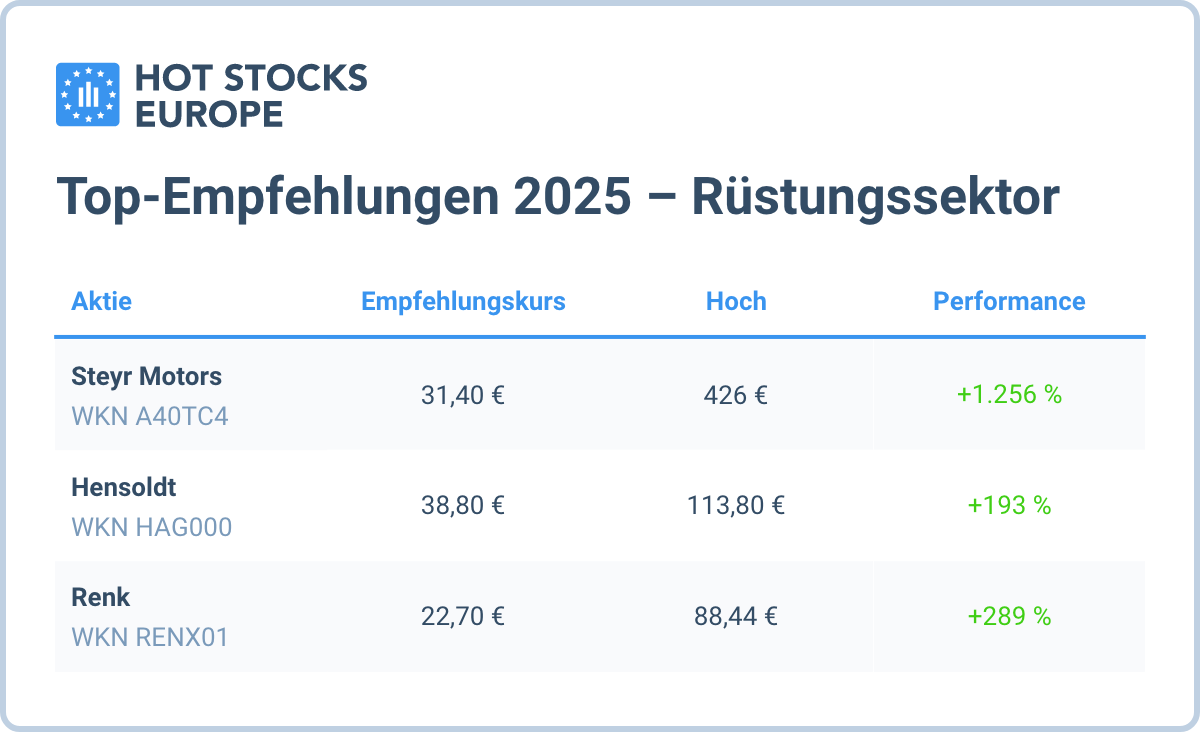This screenshot has width=1200, height=732.
Task: Click the Hot Stocks Europe logo icon
Action: point(87,95)
